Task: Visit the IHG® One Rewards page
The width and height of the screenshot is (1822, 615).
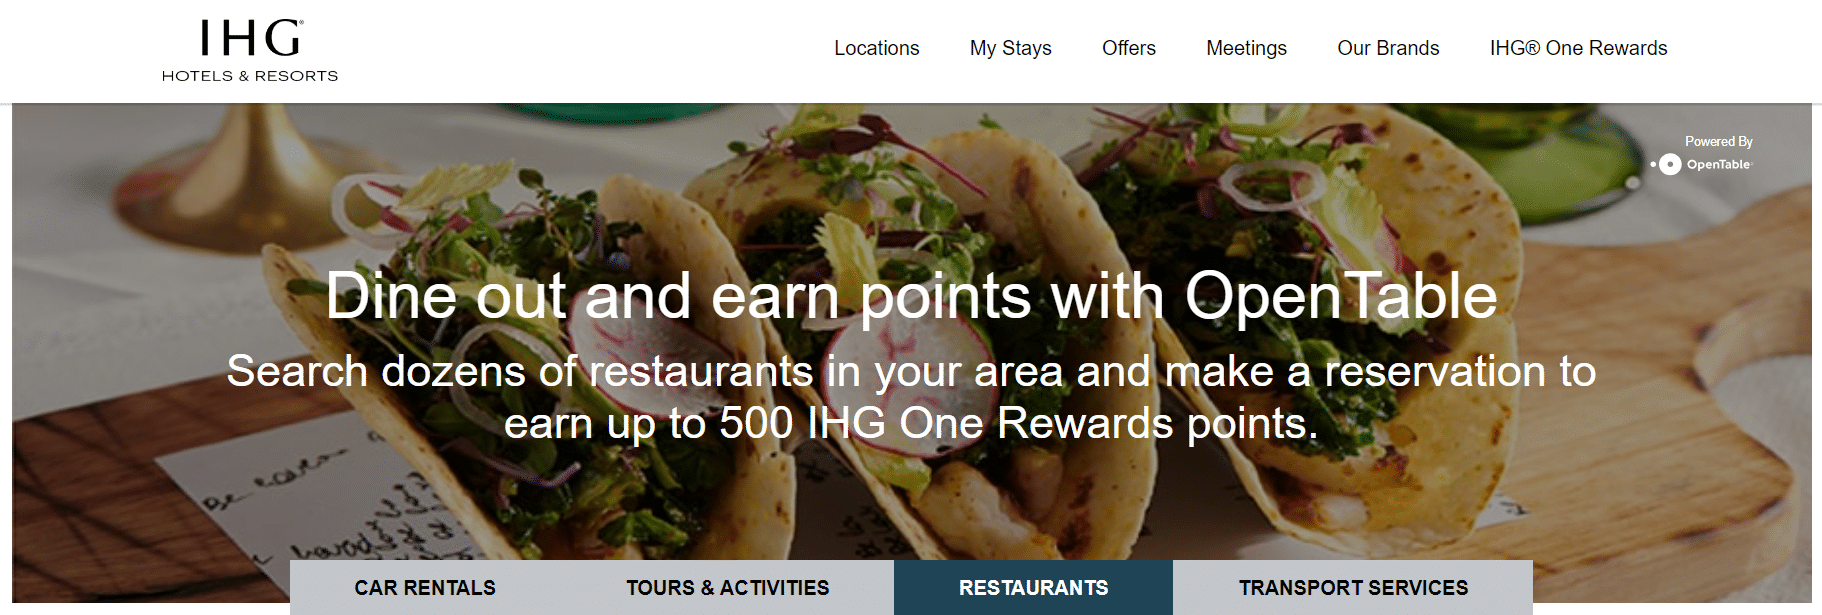Action: tap(1578, 48)
